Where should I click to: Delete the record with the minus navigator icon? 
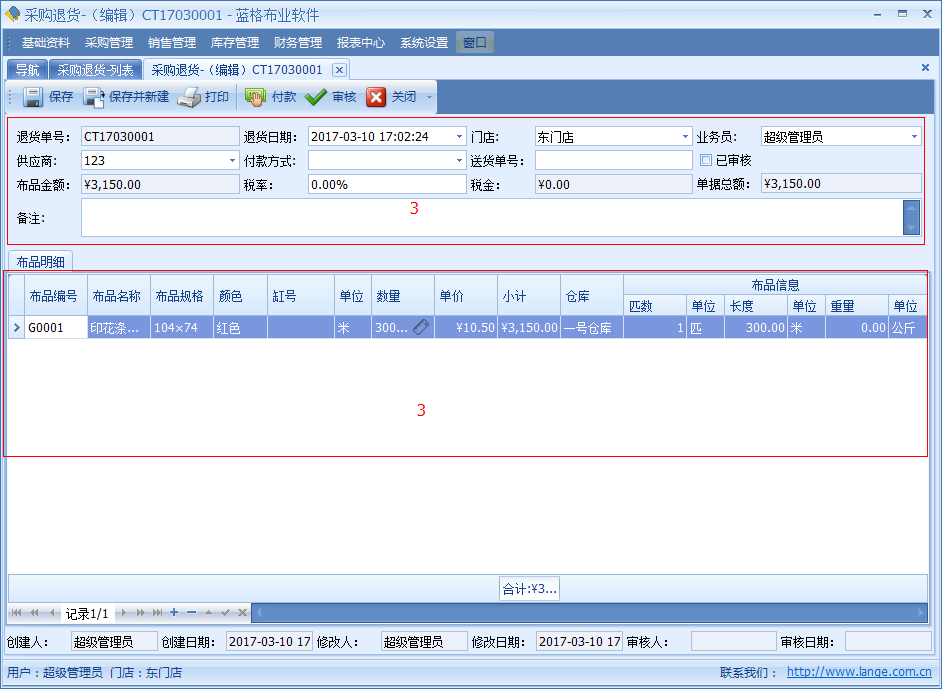[x=191, y=612]
